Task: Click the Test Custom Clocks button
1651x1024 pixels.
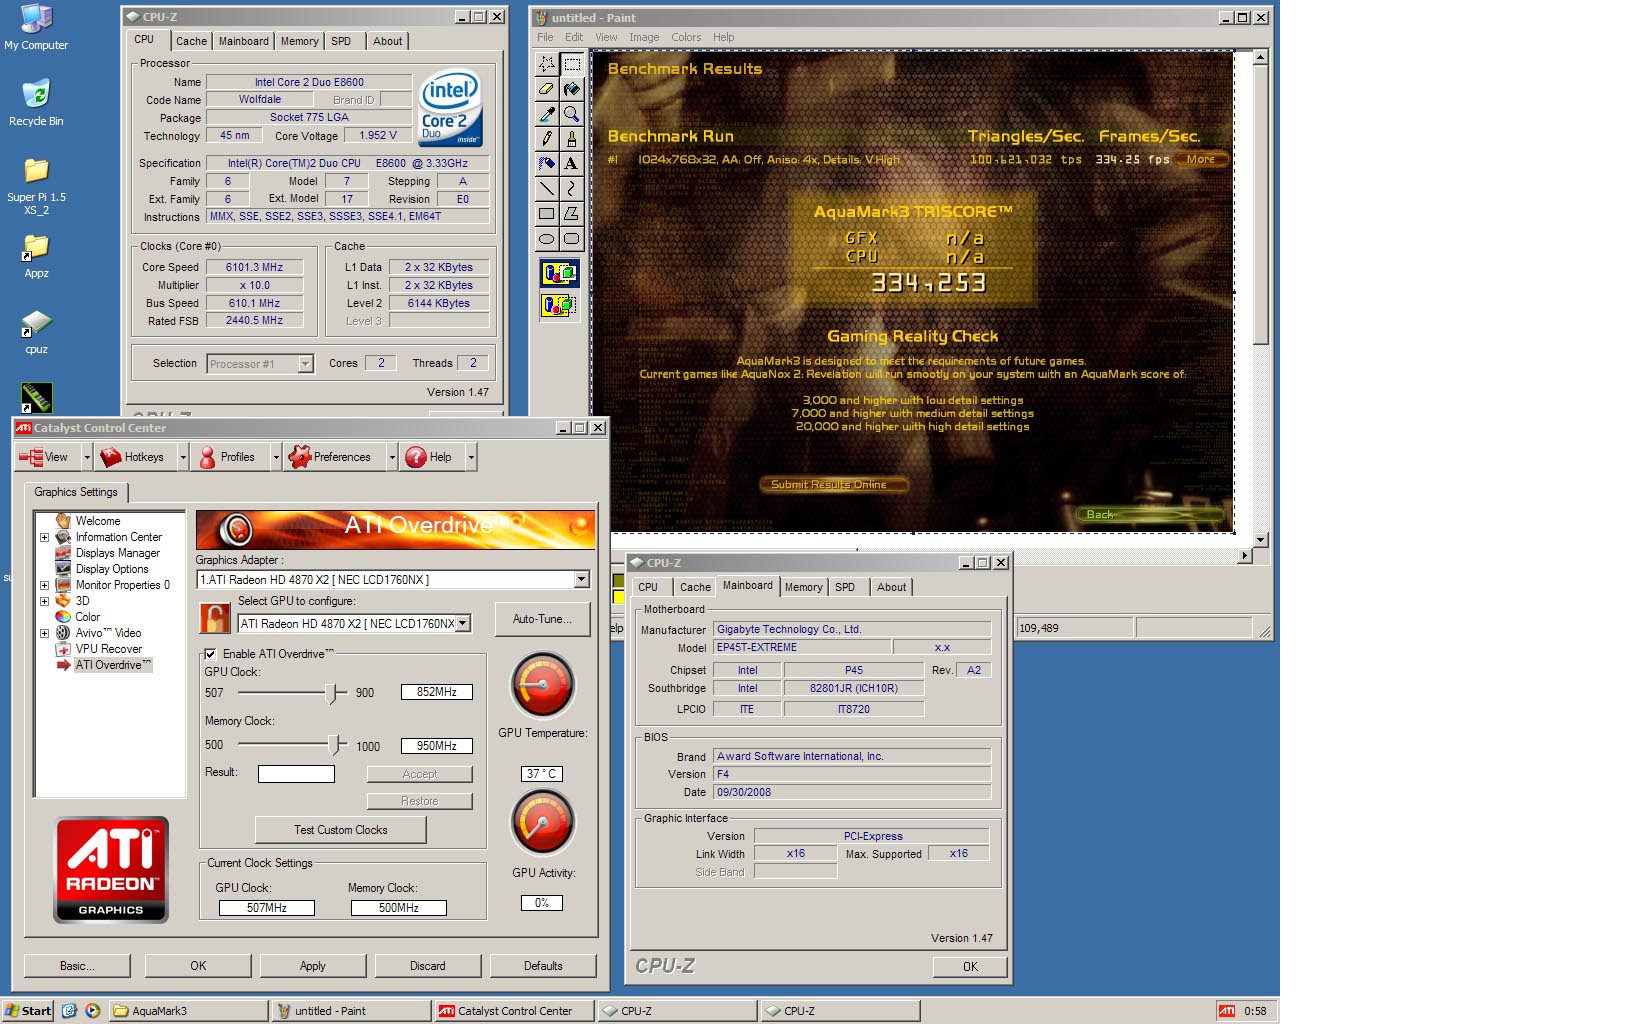Action: click(341, 830)
